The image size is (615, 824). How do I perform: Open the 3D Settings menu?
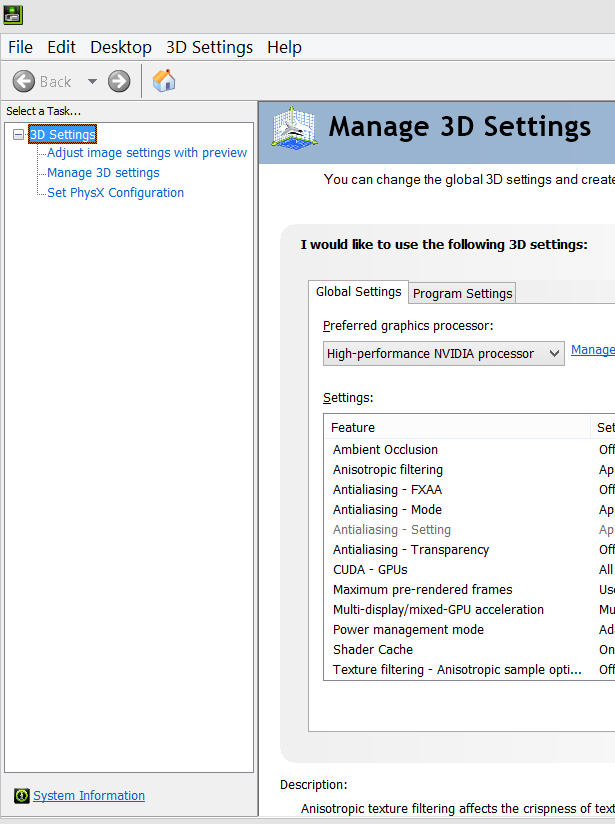pos(209,47)
